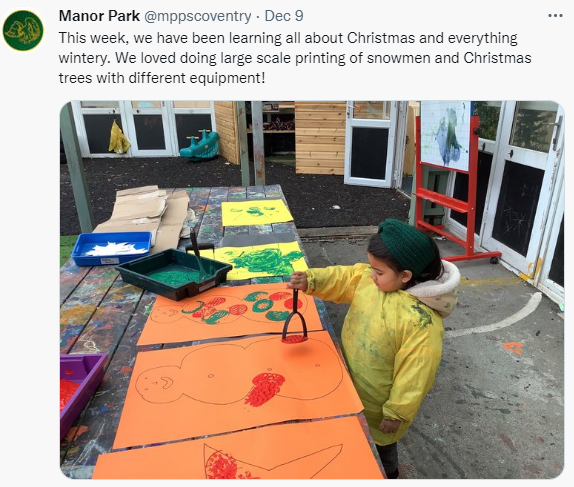Image resolution: width=574 pixels, height=487 pixels.
Task: Click the blank orange snowman outline drawing
Action: coord(238,388)
